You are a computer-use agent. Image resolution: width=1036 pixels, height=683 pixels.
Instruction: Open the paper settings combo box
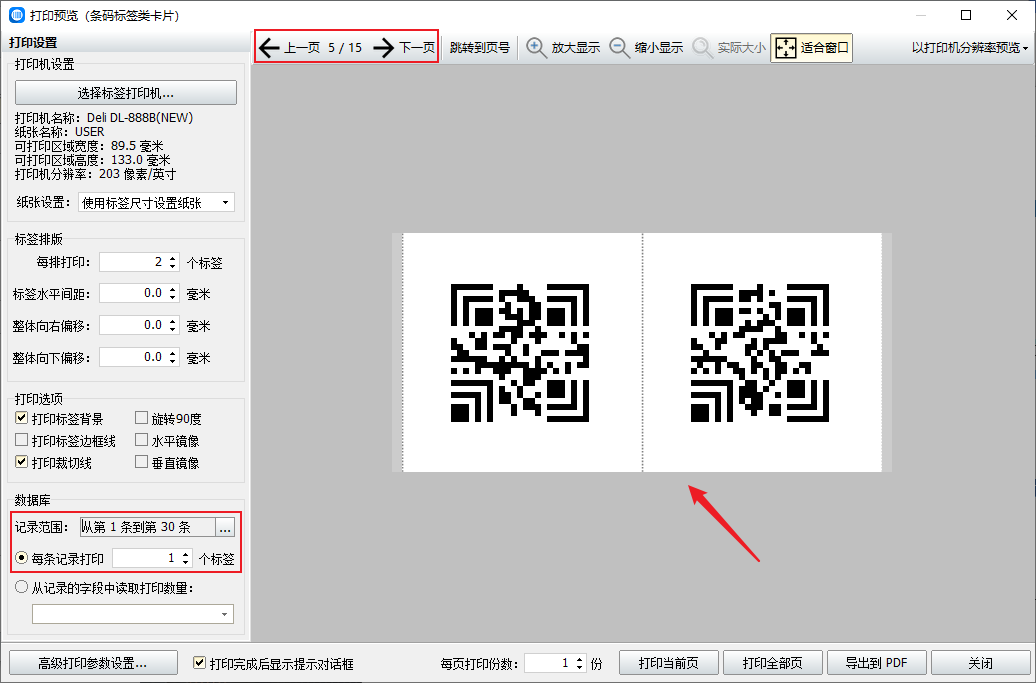[156, 203]
